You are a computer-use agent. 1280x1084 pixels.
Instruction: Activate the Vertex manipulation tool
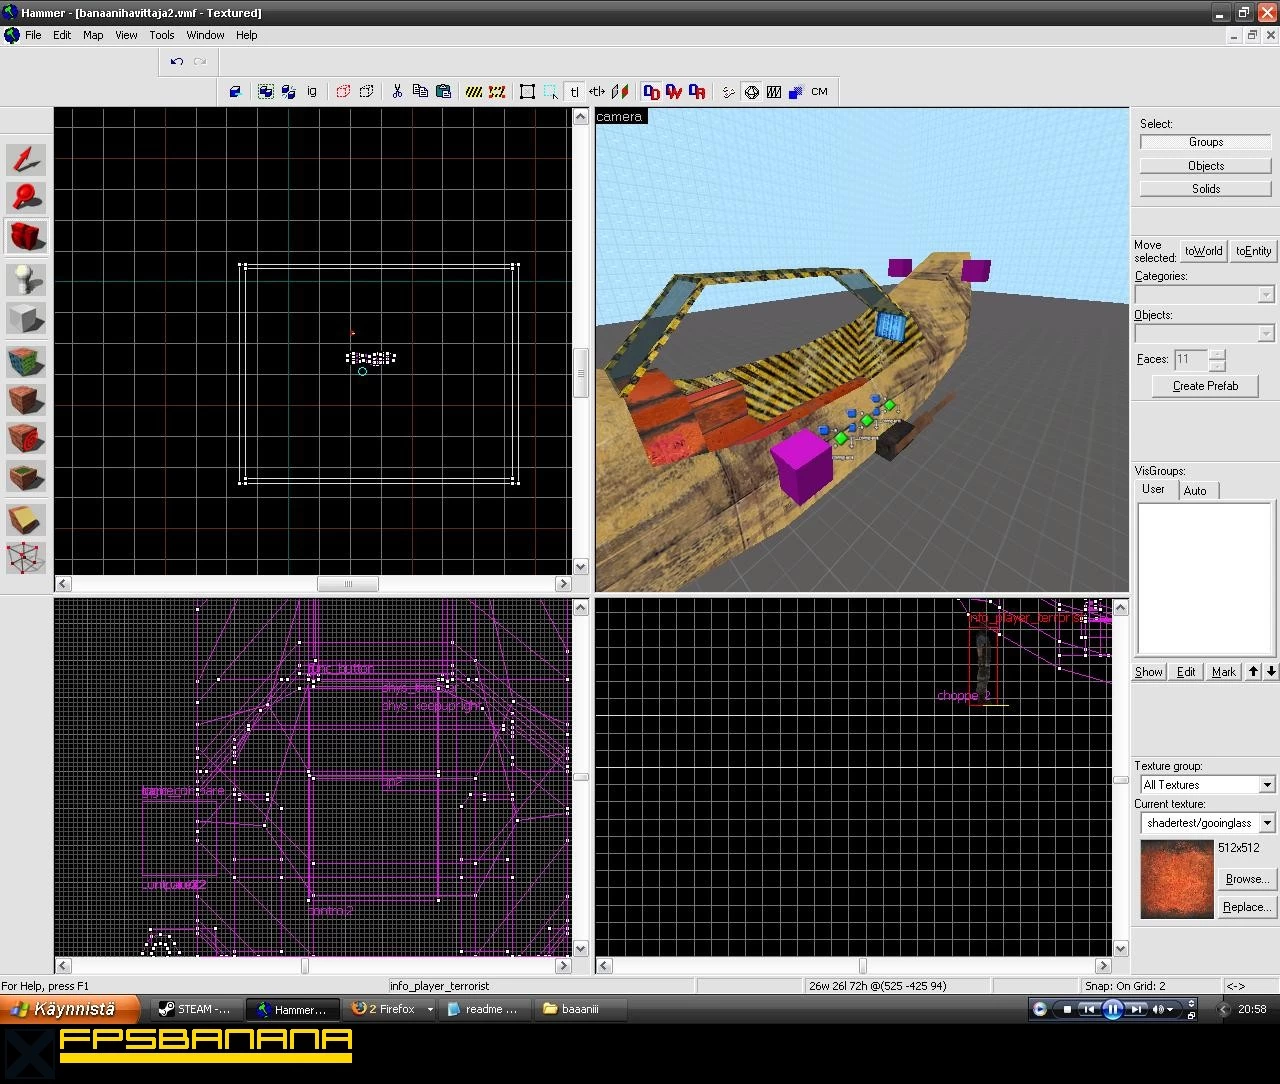click(x=26, y=558)
